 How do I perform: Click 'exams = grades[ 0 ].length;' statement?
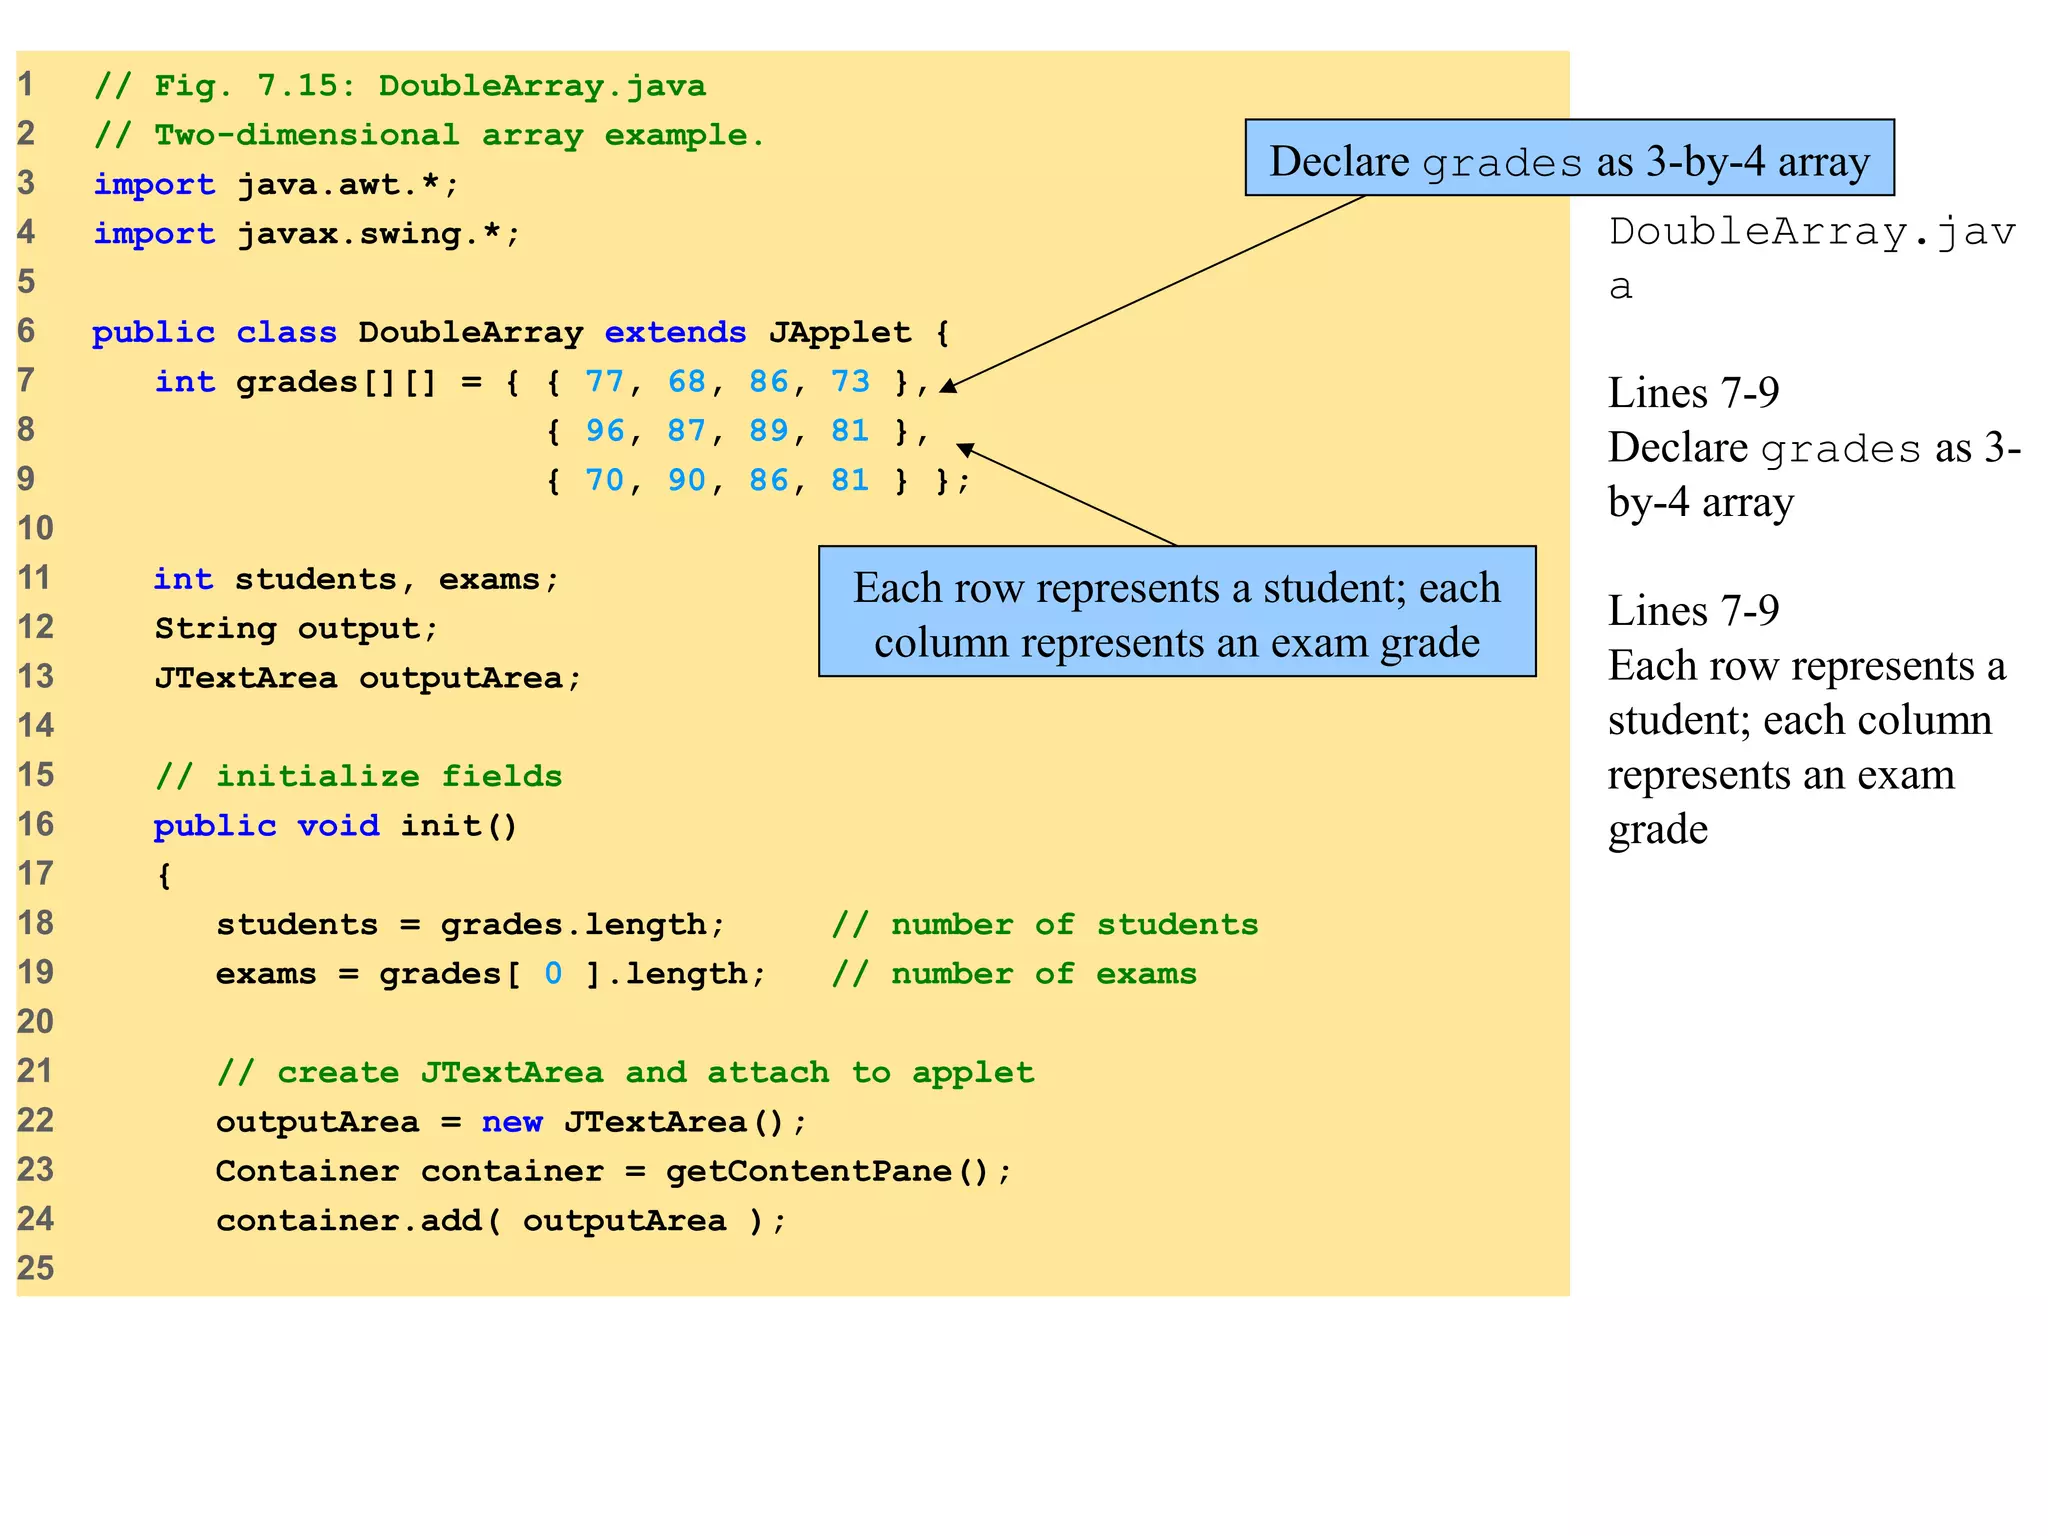[x=491, y=973]
